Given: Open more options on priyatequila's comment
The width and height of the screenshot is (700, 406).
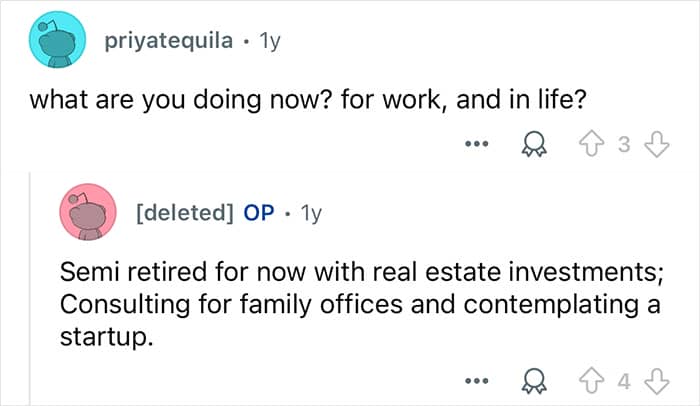Looking at the screenshot, I should tap(476, 145).
